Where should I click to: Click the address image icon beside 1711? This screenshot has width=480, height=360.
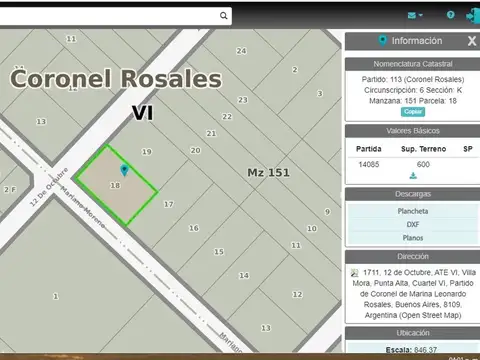pos(354,273)
